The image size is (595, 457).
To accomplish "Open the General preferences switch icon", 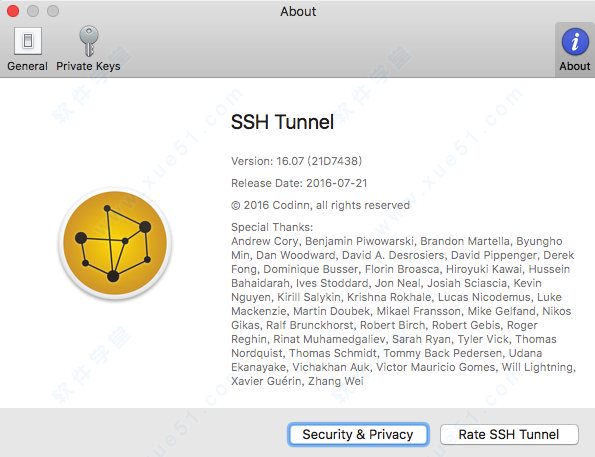I will [28, 41].
